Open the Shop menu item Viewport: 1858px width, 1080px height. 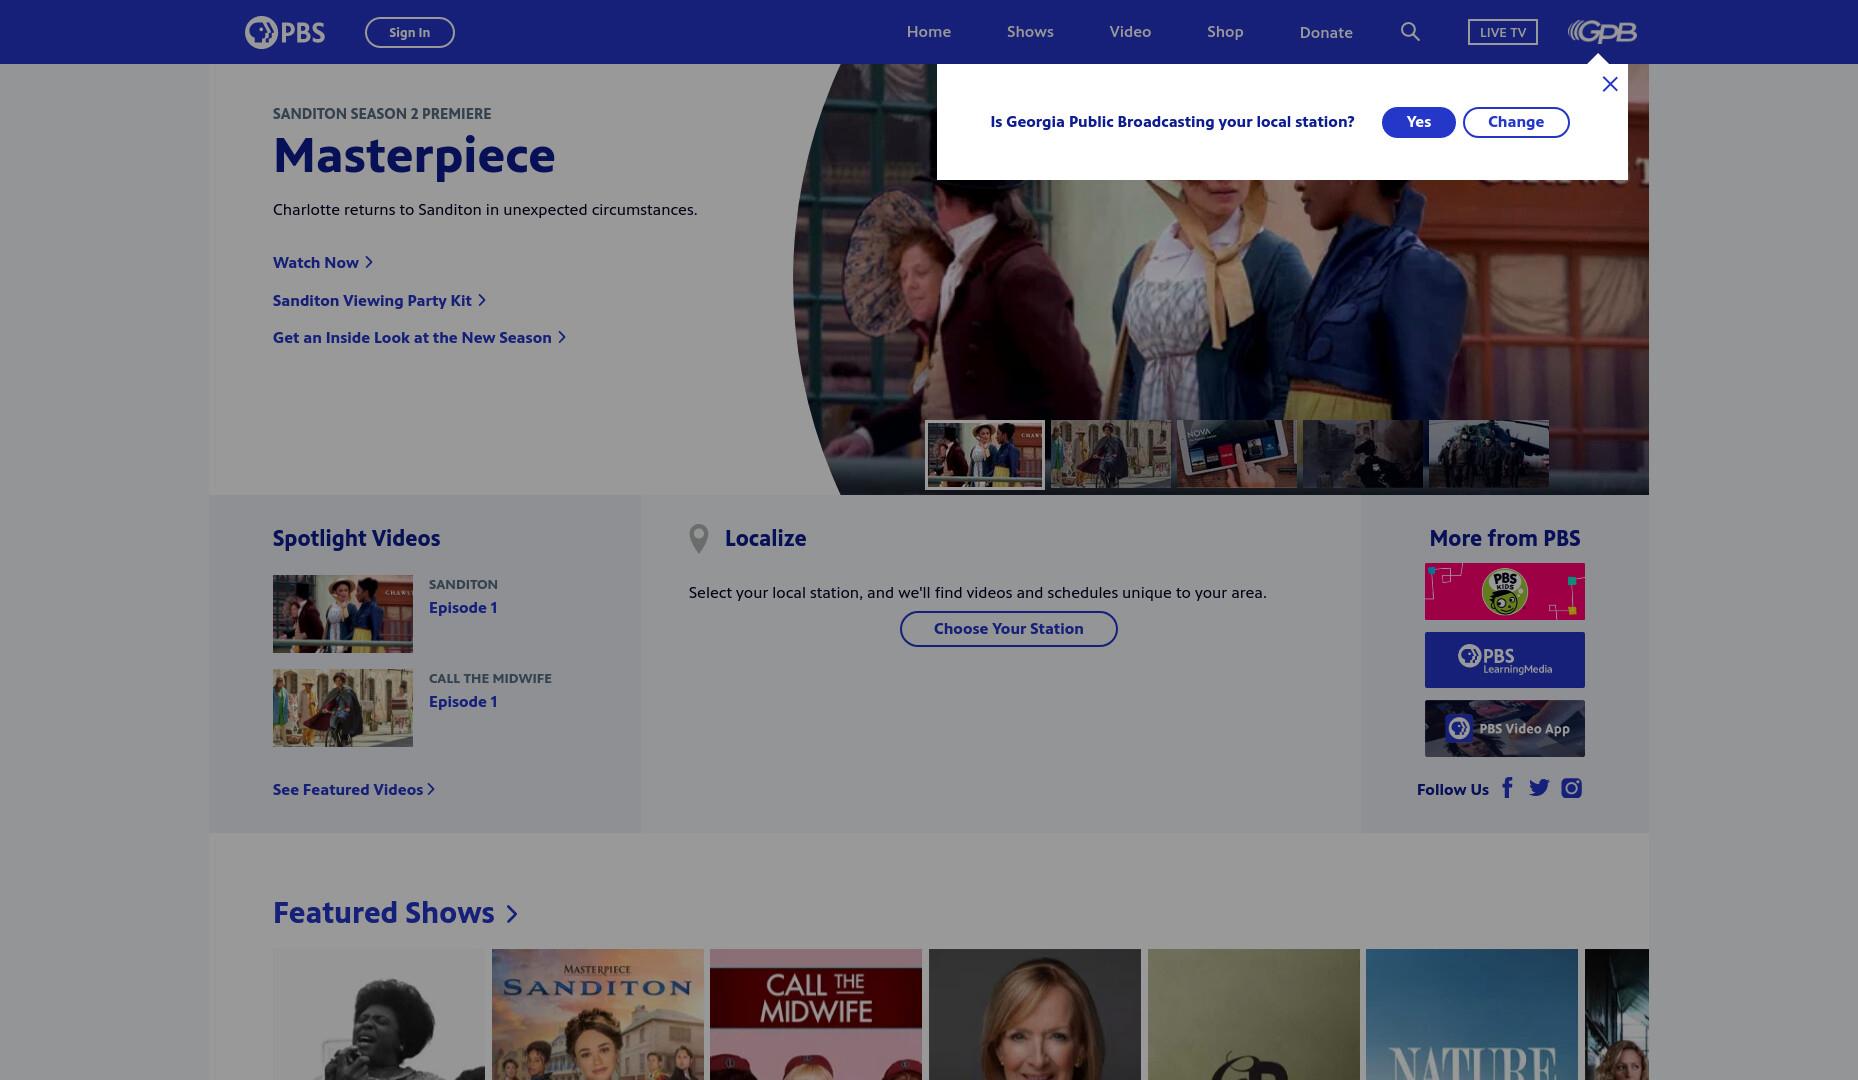pyautogui.click(x=1225, y=32)
